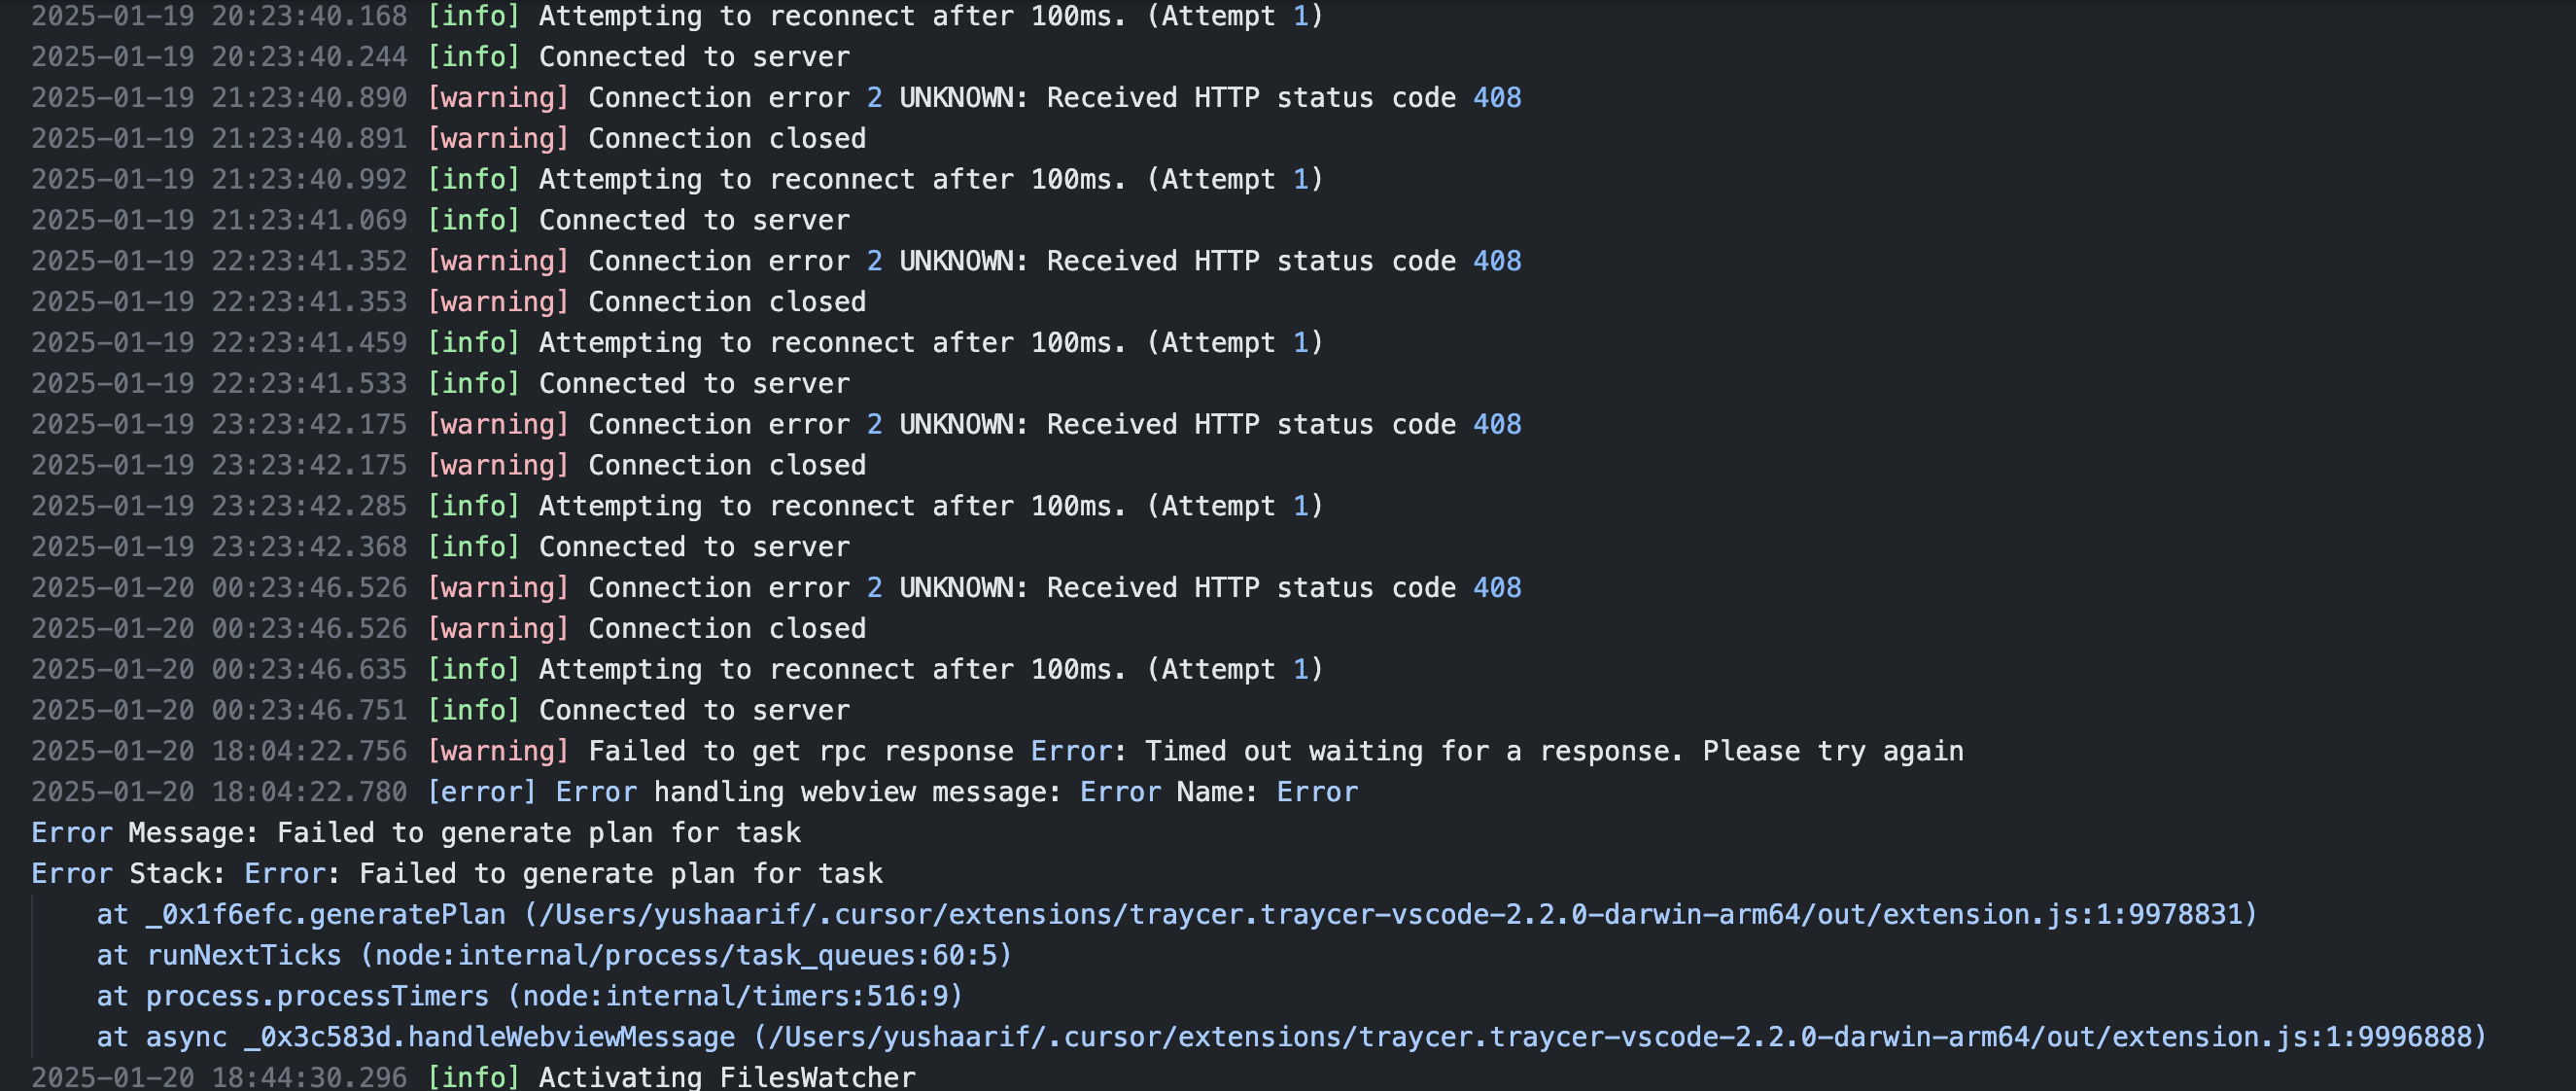
Task: Click 'Connected to server' at 00:23:46.751
Action: 694,710
